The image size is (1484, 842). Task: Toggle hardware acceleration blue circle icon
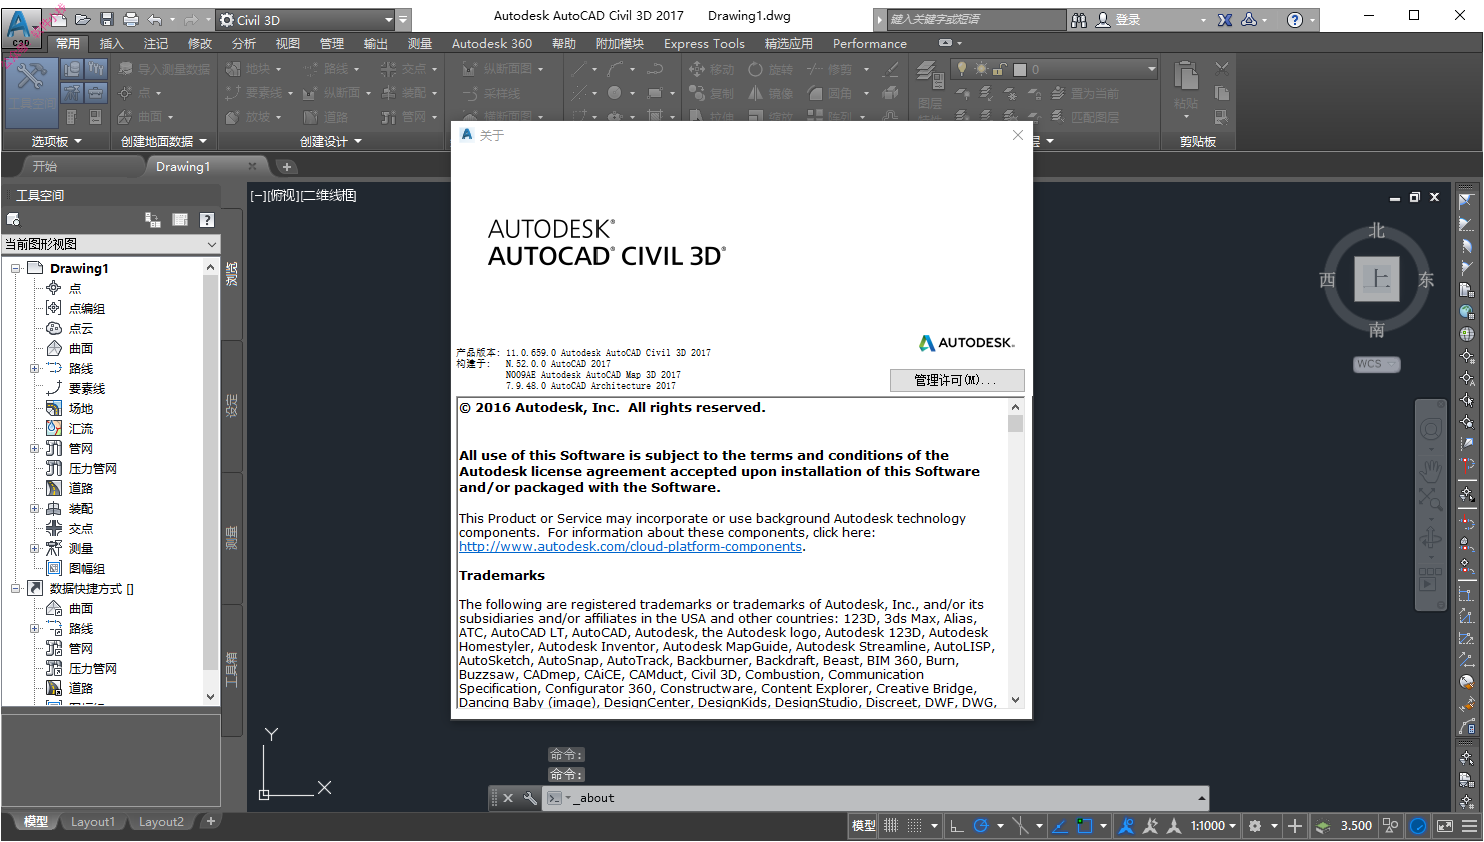point(1418,826)
